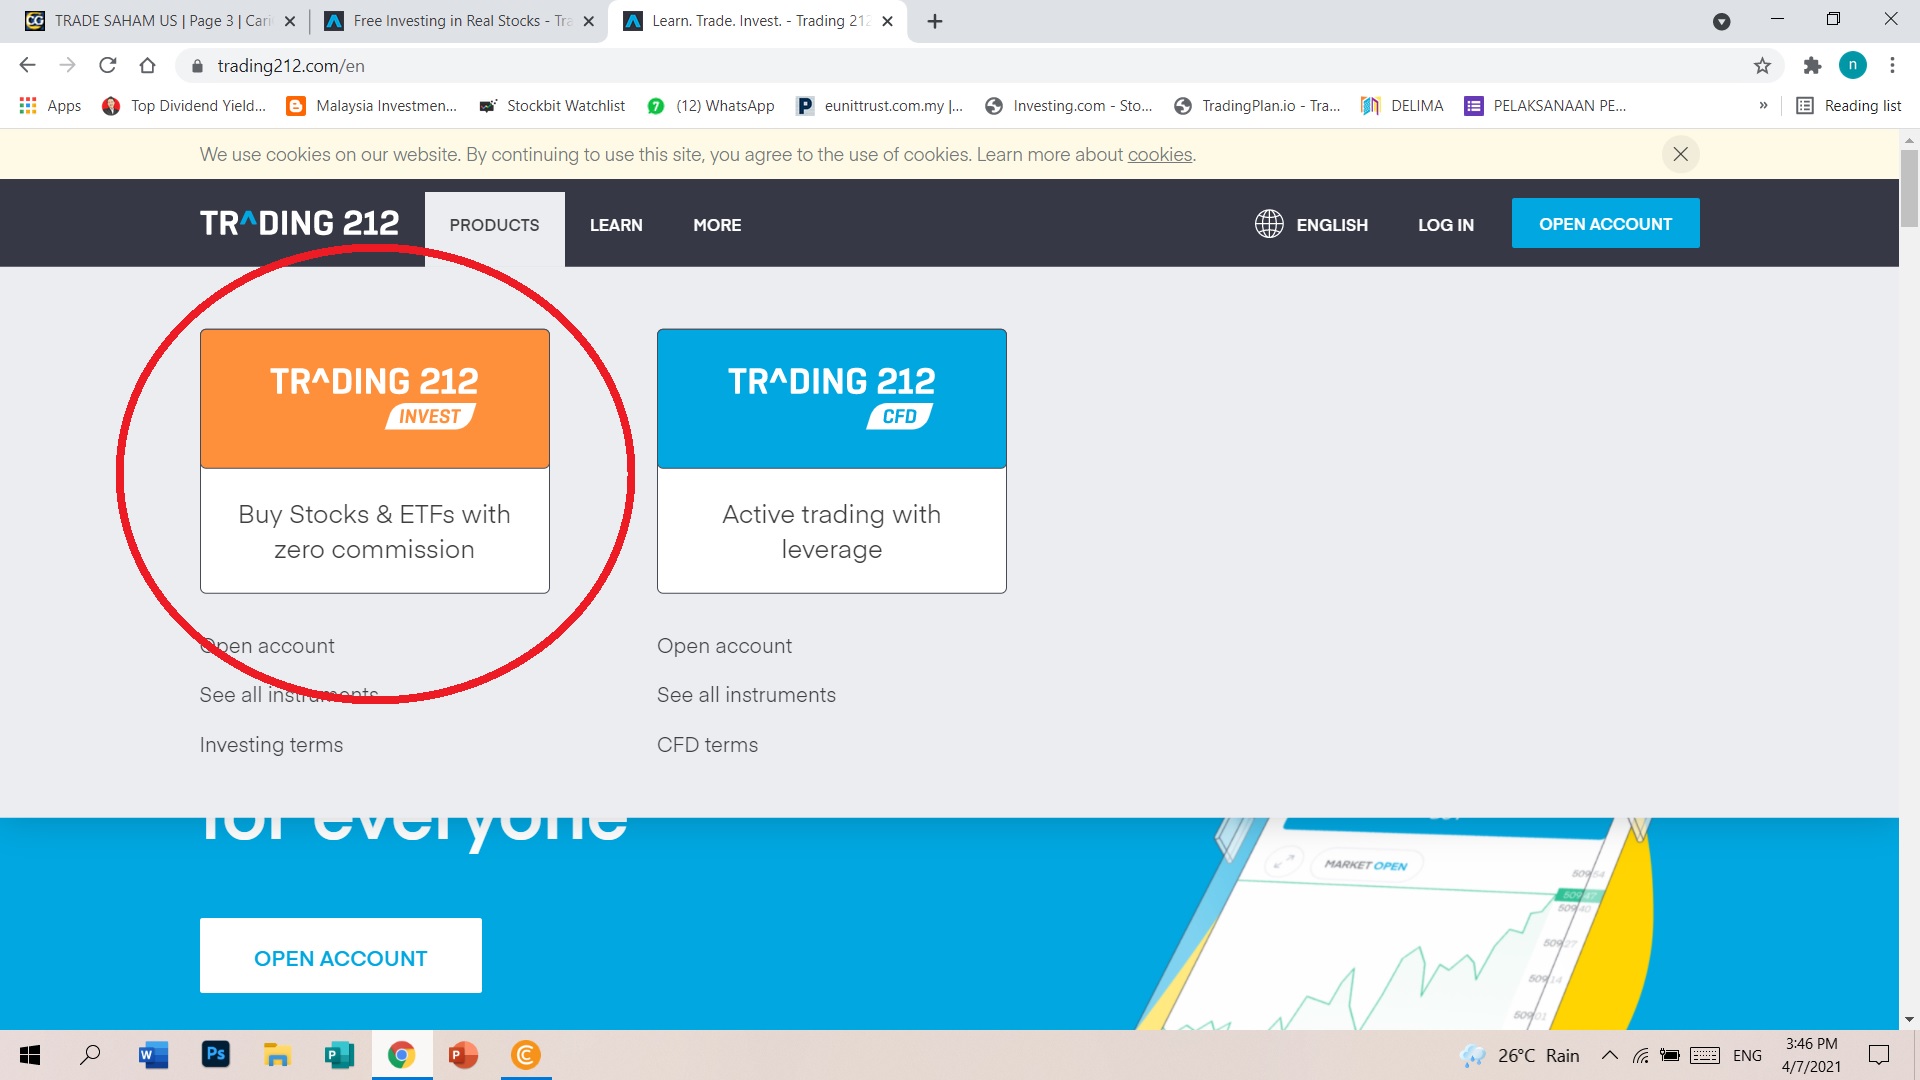Open the CFD terms link

pos(707,745)
